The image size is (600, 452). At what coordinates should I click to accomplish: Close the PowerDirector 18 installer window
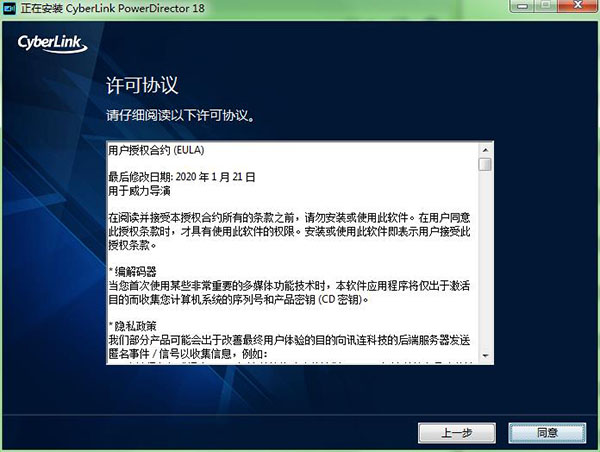pos(578,6)
